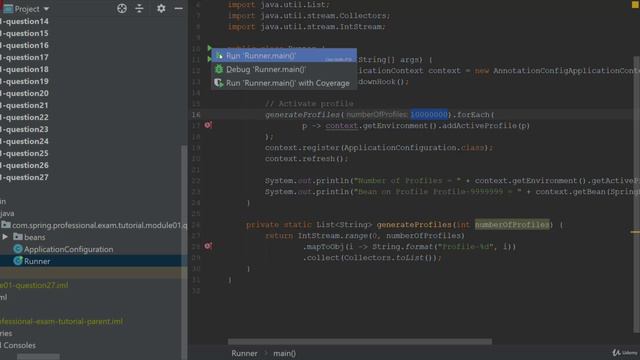Open Project panel settings gear
The width and height of the screenshot is (640, 360).
coord(161,9)
